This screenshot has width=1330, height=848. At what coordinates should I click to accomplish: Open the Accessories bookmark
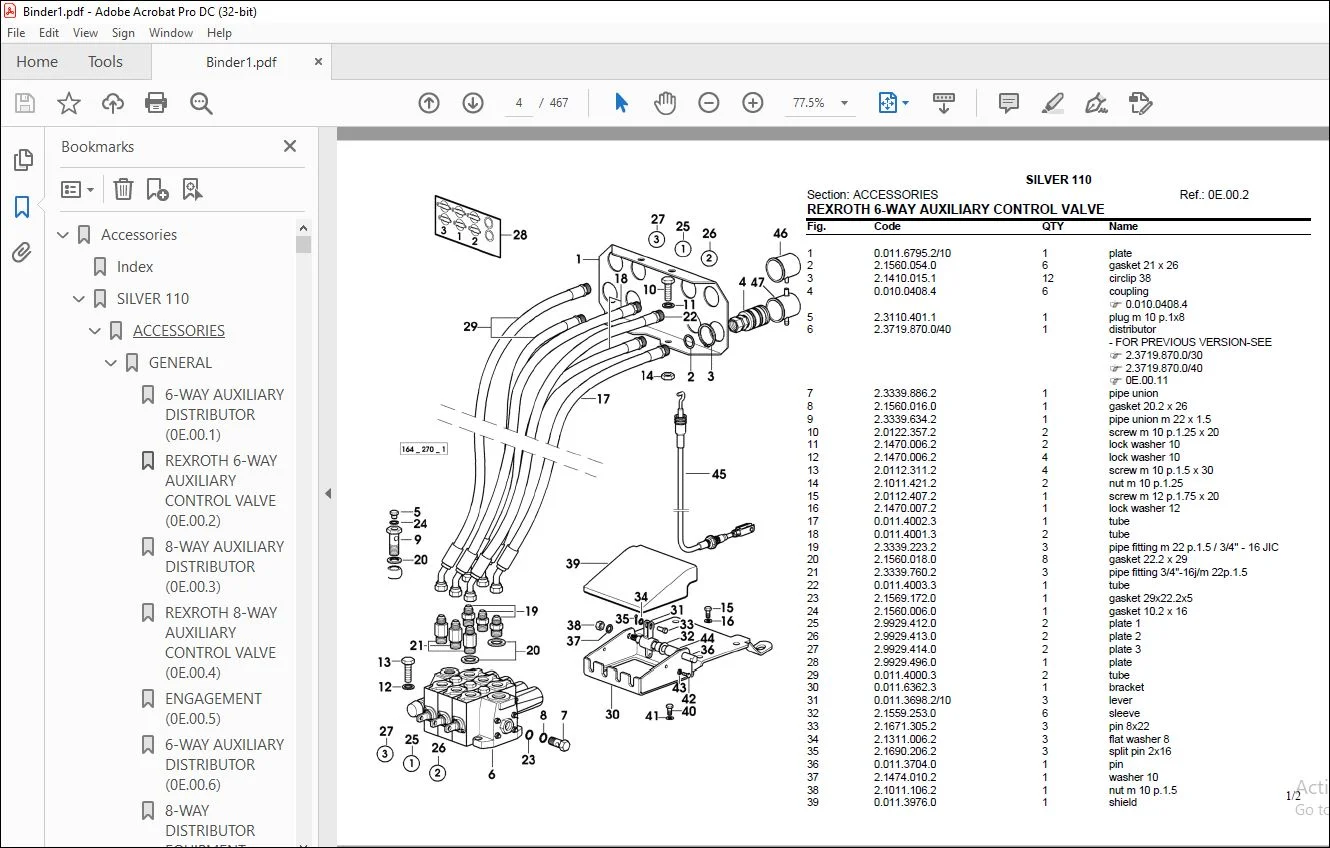[139, 235]
